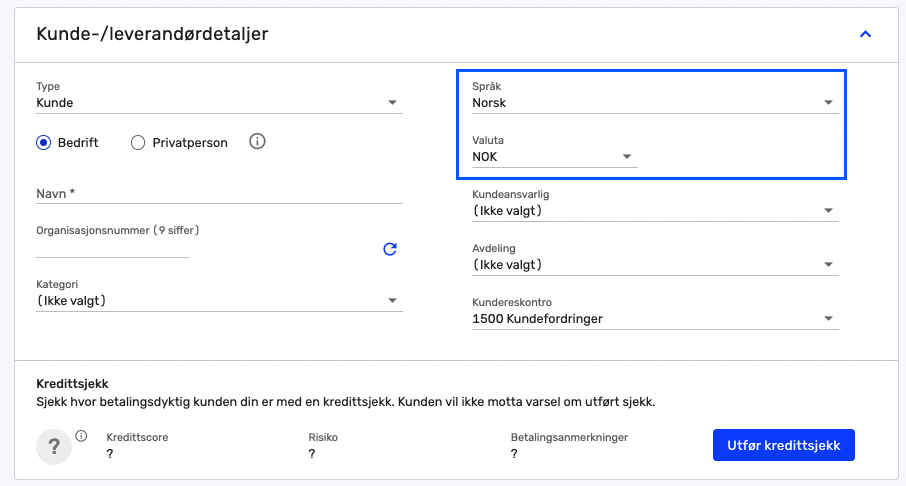Open the Type dropdown showing Kunde
906x486 pixels.
[219, 103]
